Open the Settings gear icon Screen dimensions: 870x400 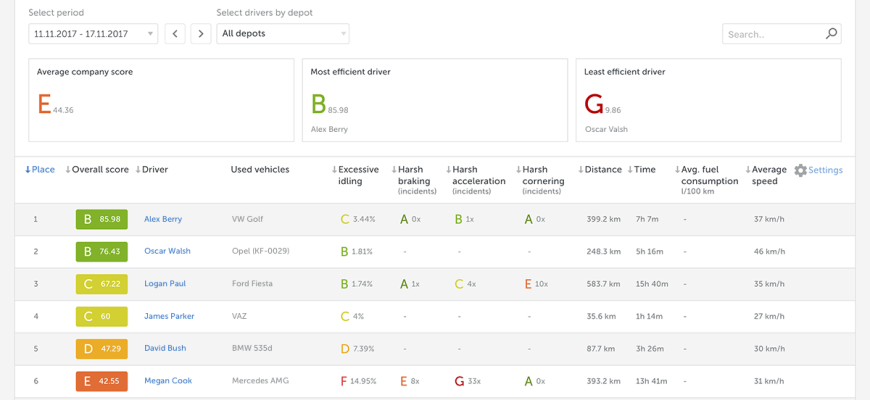click(x=800, y=171)
